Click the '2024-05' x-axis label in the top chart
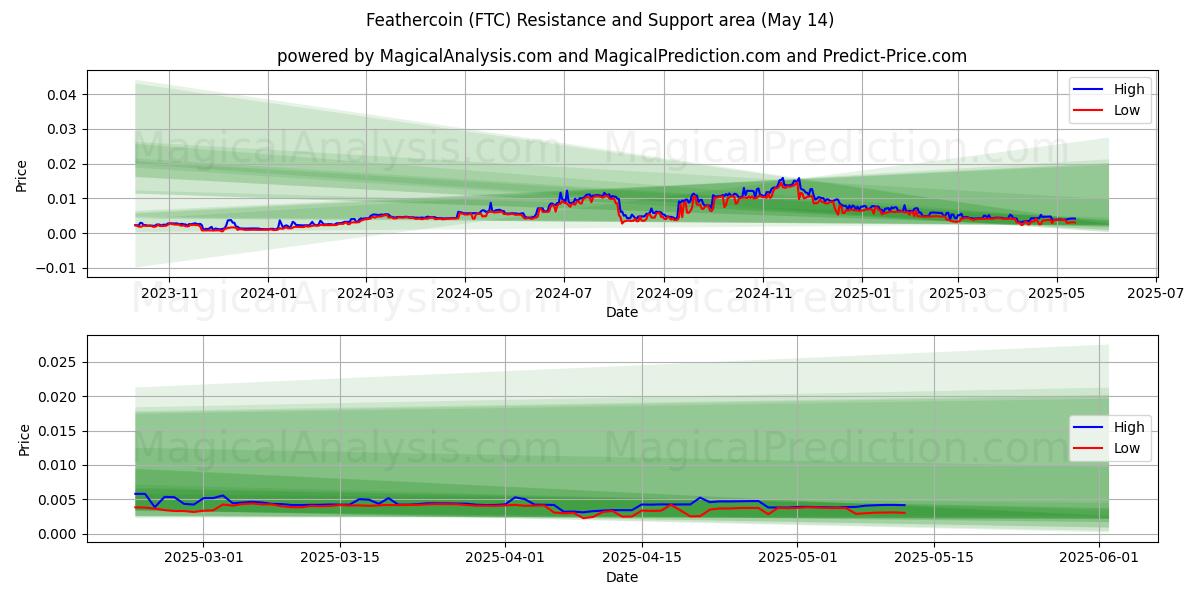1200x600 pixels. (464, 293)
